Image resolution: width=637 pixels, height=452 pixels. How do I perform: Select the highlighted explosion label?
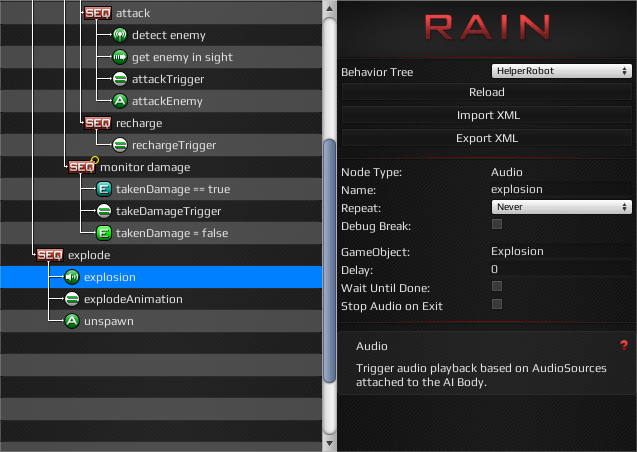click(x=110, y=277)
